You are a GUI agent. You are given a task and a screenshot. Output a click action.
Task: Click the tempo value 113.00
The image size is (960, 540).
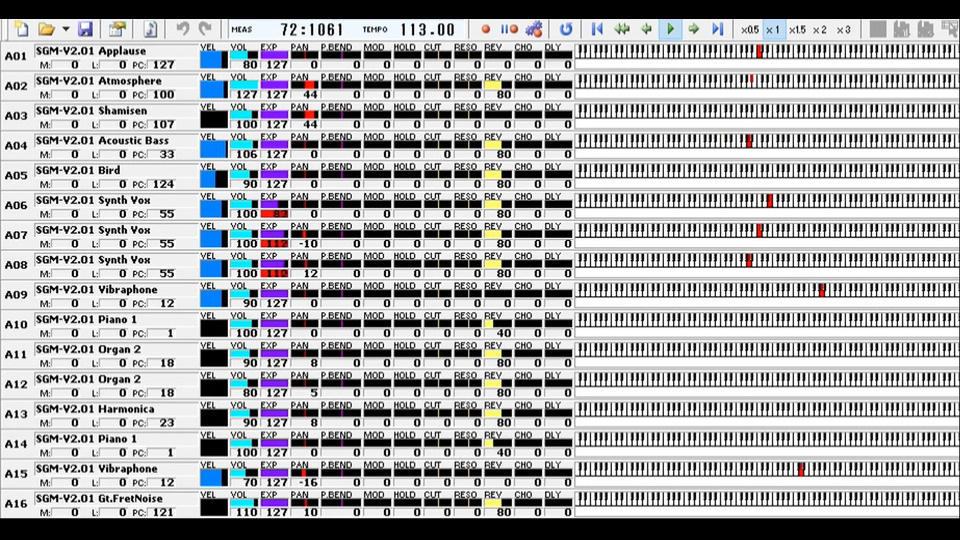pos(428,29)
